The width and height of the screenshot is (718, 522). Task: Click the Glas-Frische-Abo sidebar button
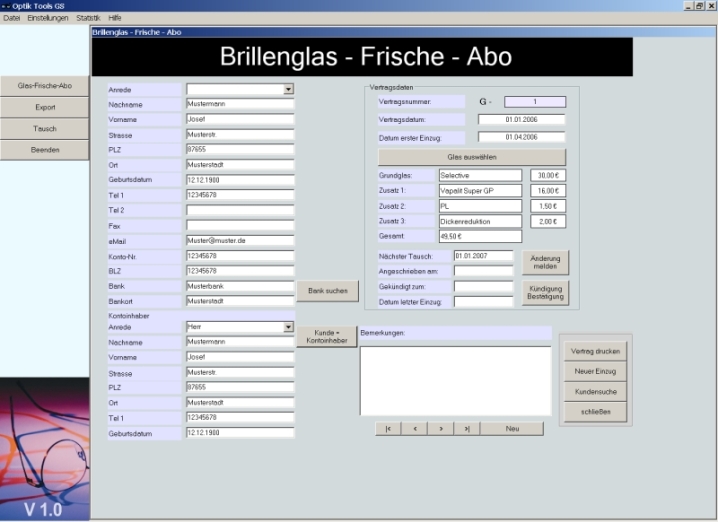pos(45,86)
